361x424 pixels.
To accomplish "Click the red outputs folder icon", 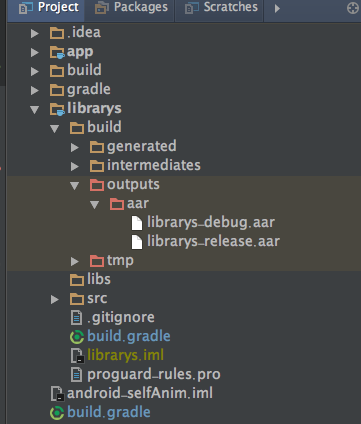I will [97, 185].
